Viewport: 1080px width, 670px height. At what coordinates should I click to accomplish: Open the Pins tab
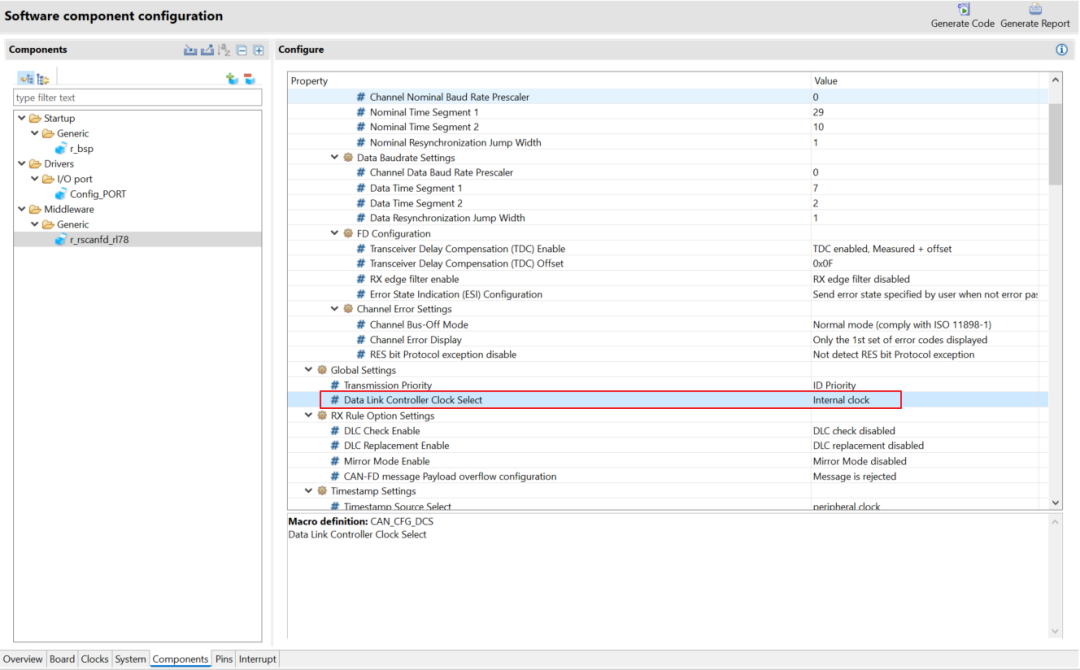(224, 659)
